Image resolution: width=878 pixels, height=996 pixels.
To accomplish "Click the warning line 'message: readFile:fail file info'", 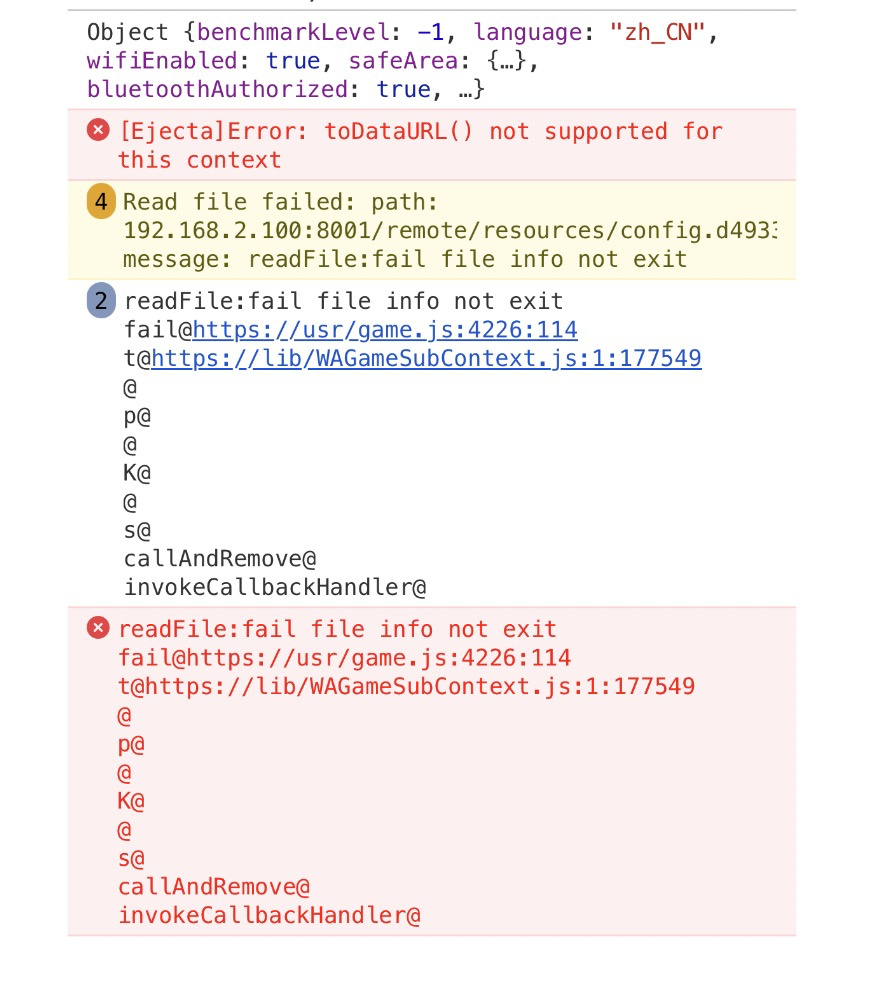I will pyautogui.click(x=405, y=260).
